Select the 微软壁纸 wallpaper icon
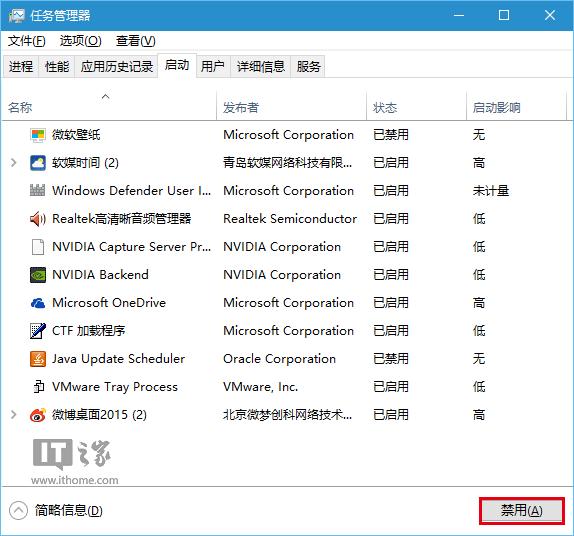 tap(38, 135)
